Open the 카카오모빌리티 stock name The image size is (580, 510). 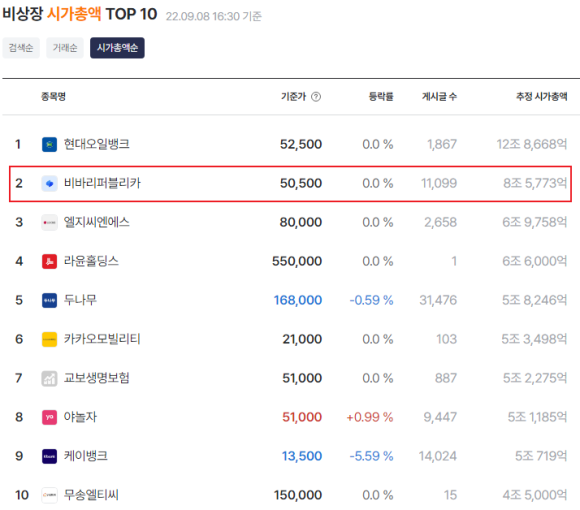tap(102, 339)
